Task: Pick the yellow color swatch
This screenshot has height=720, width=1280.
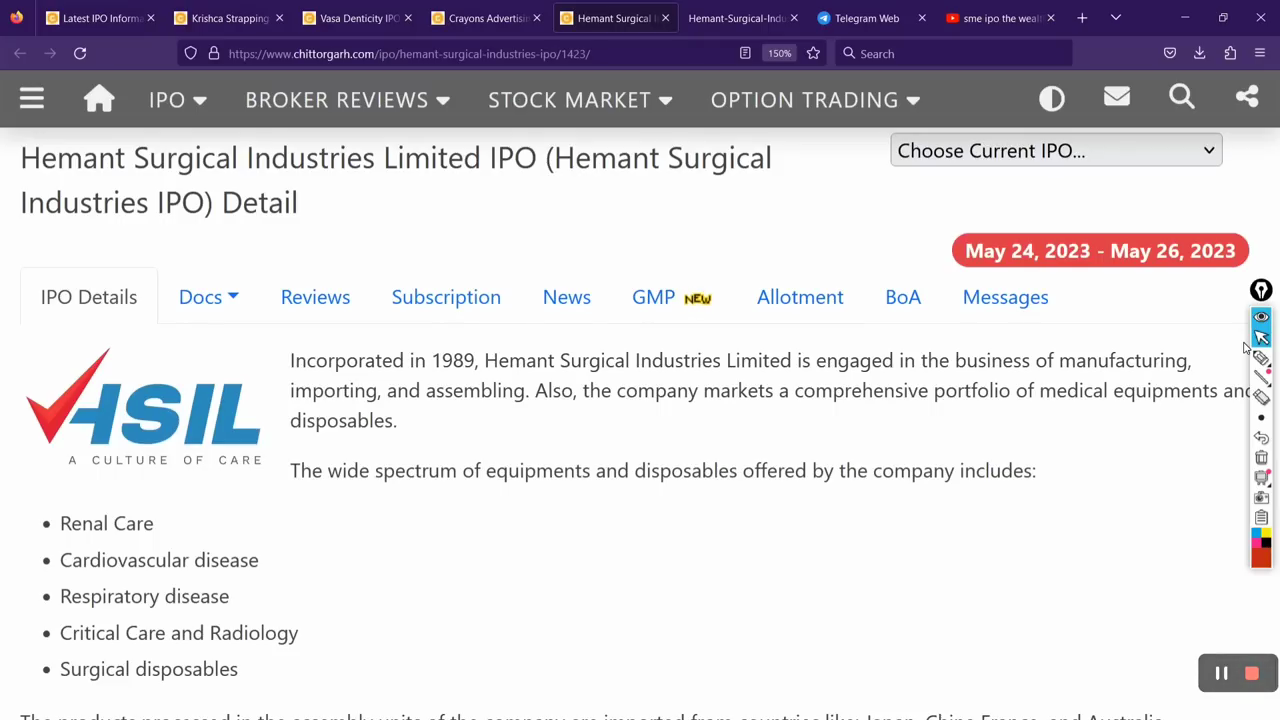Action: coord(1266,533)
